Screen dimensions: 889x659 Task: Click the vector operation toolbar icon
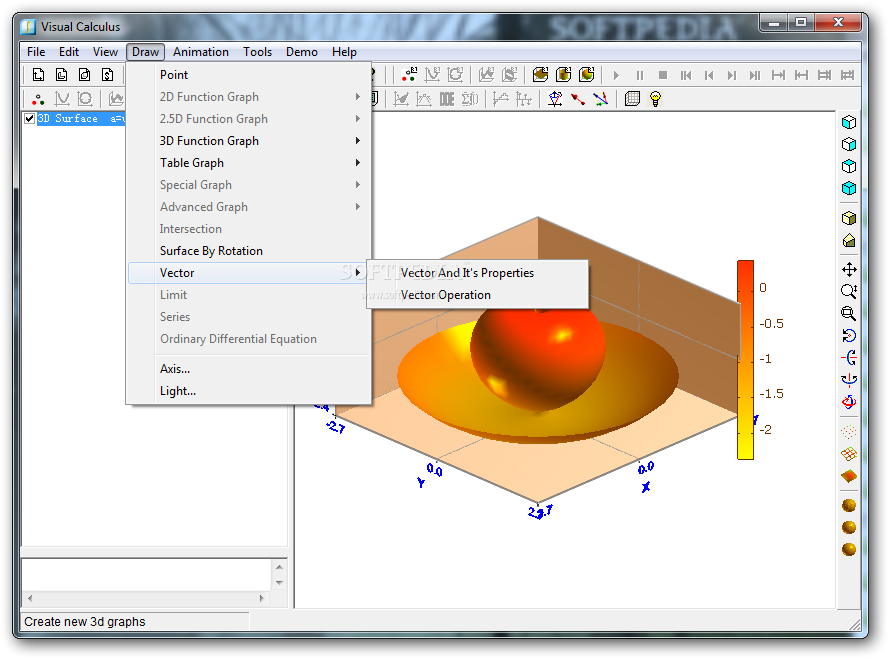[600, 99]
